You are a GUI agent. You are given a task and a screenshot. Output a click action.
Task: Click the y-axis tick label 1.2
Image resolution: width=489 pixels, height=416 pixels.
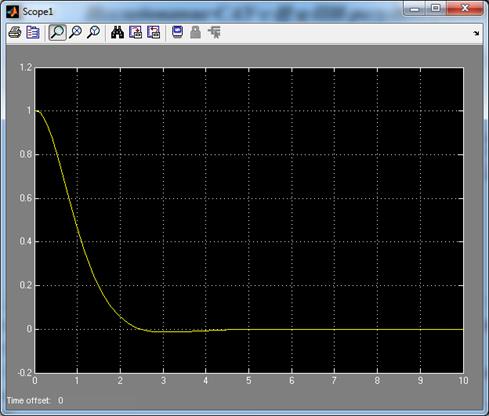pos(26,68)
